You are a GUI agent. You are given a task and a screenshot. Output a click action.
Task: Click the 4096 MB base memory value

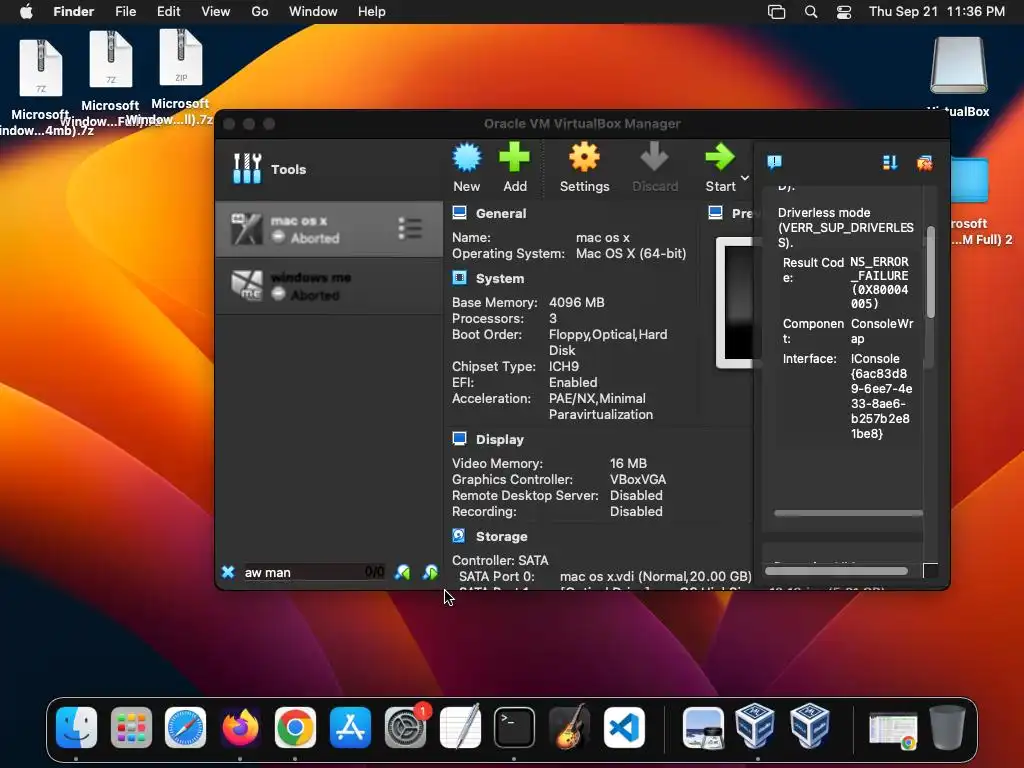click(x=577, y=302)
